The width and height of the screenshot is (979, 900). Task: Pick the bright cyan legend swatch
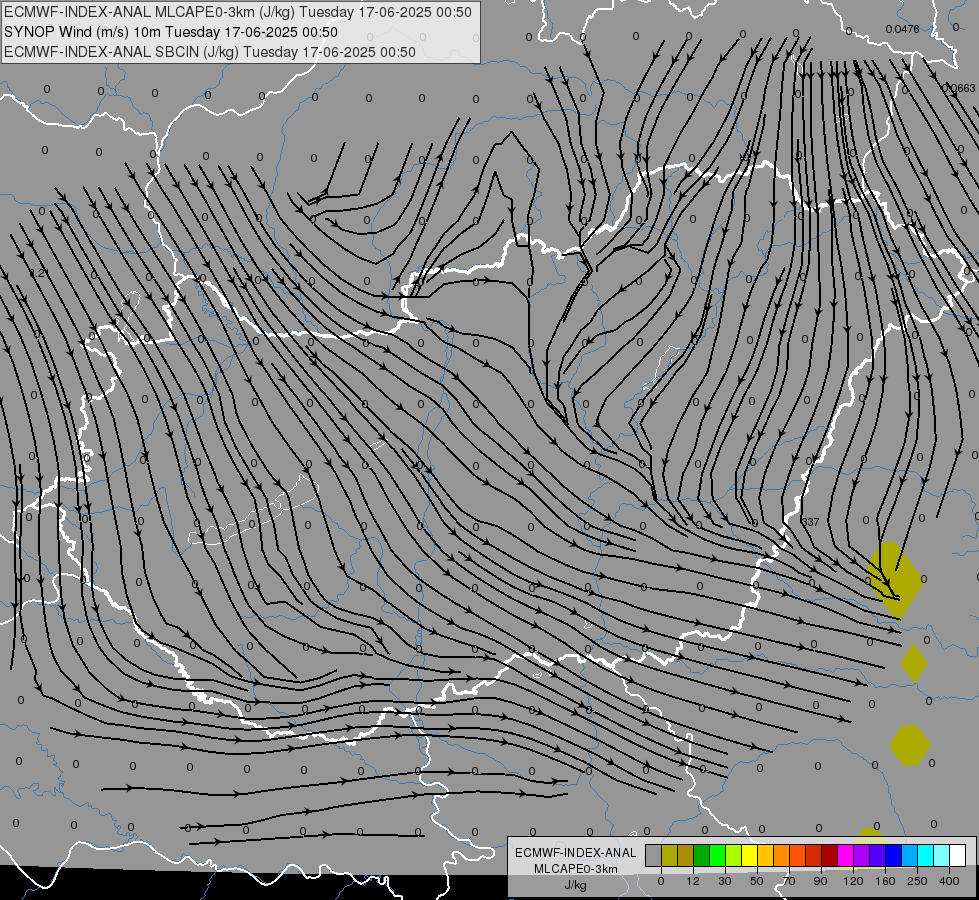(x=927, y=856)
